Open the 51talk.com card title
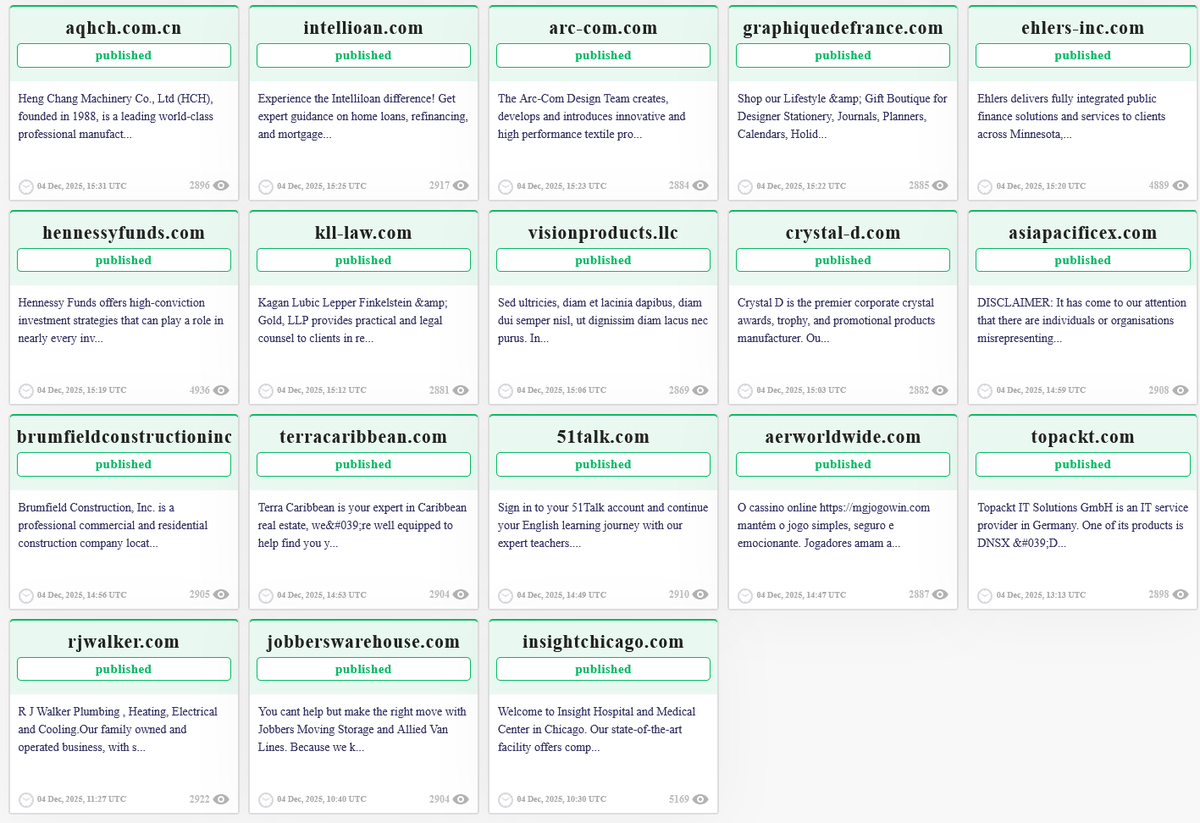 coord(604,437)
